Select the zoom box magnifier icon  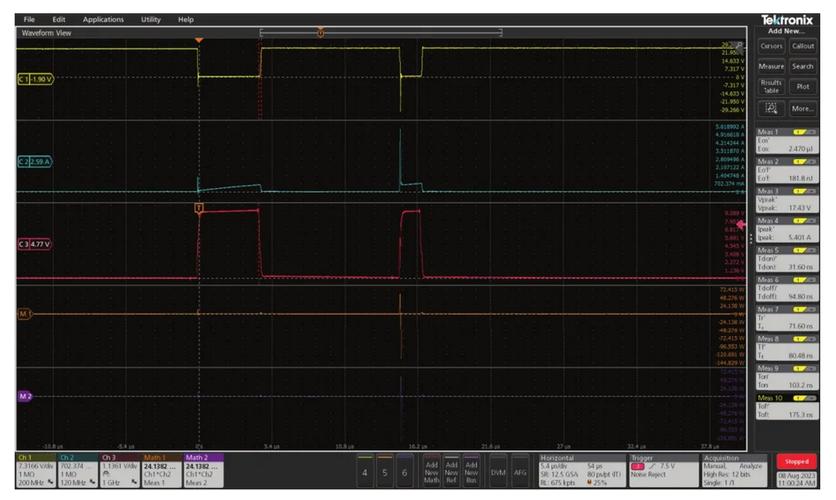(771, 108)
